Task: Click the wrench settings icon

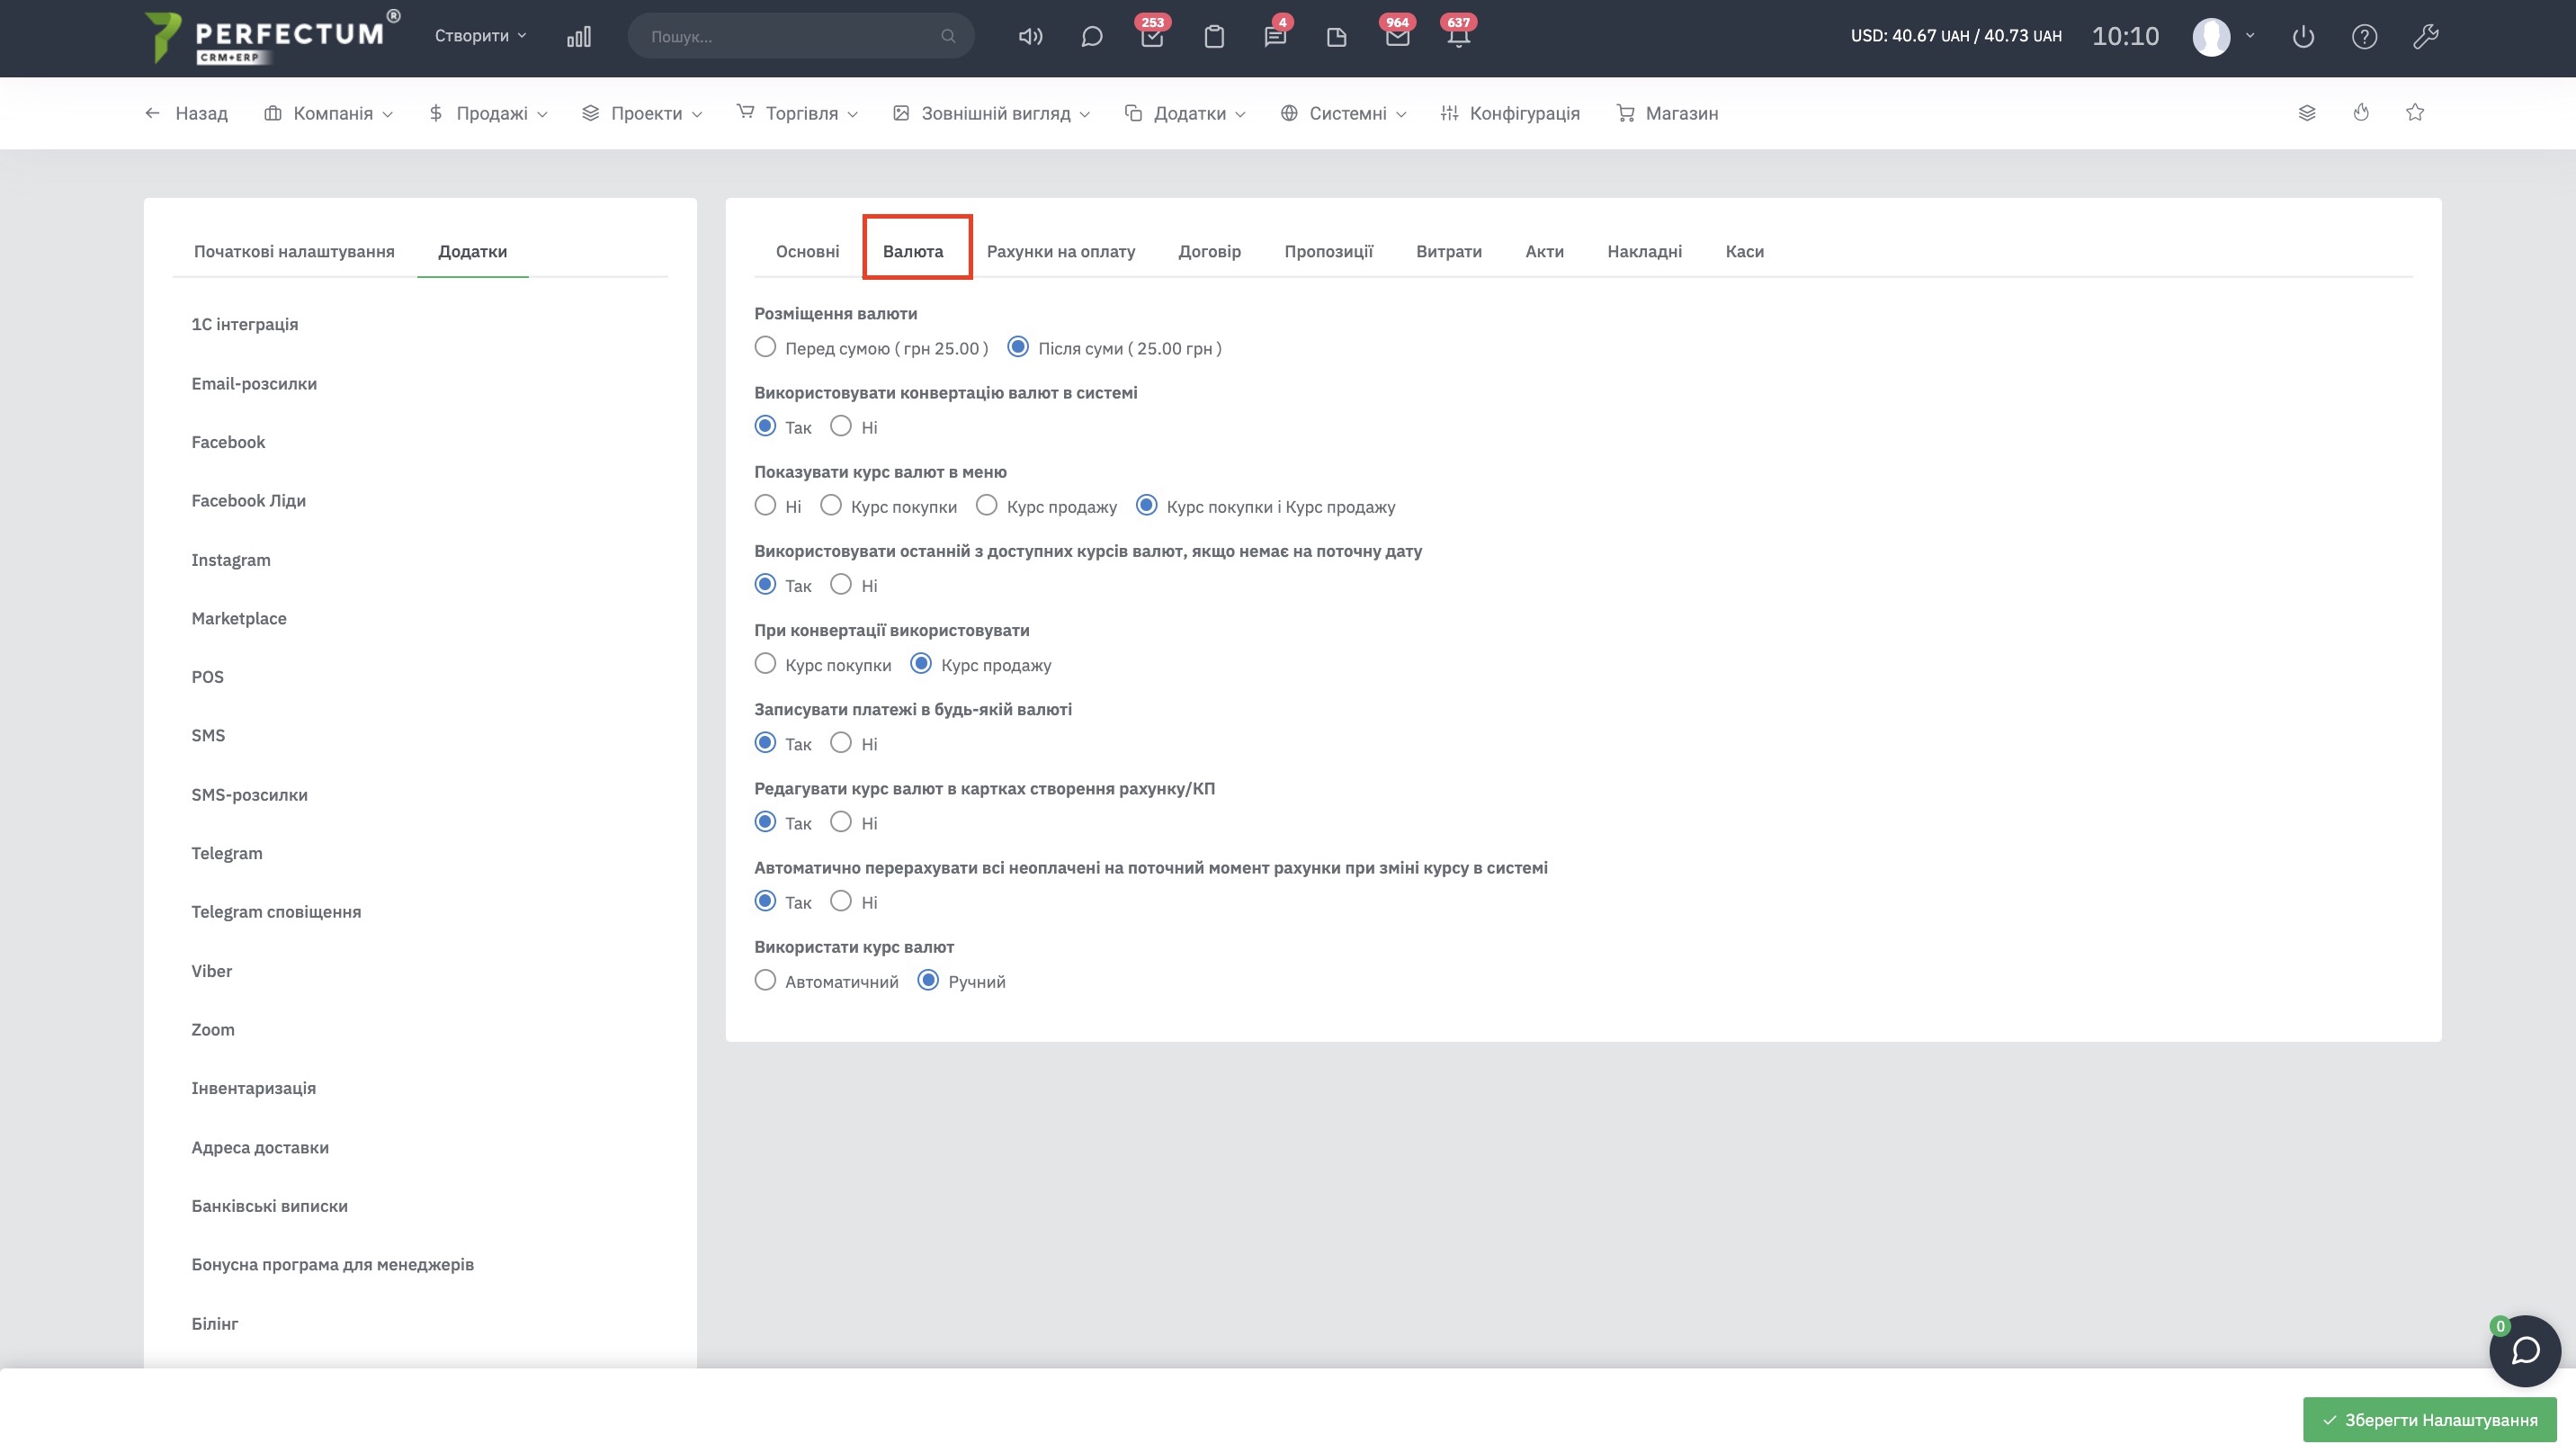Action: (x=2425, y=37)
